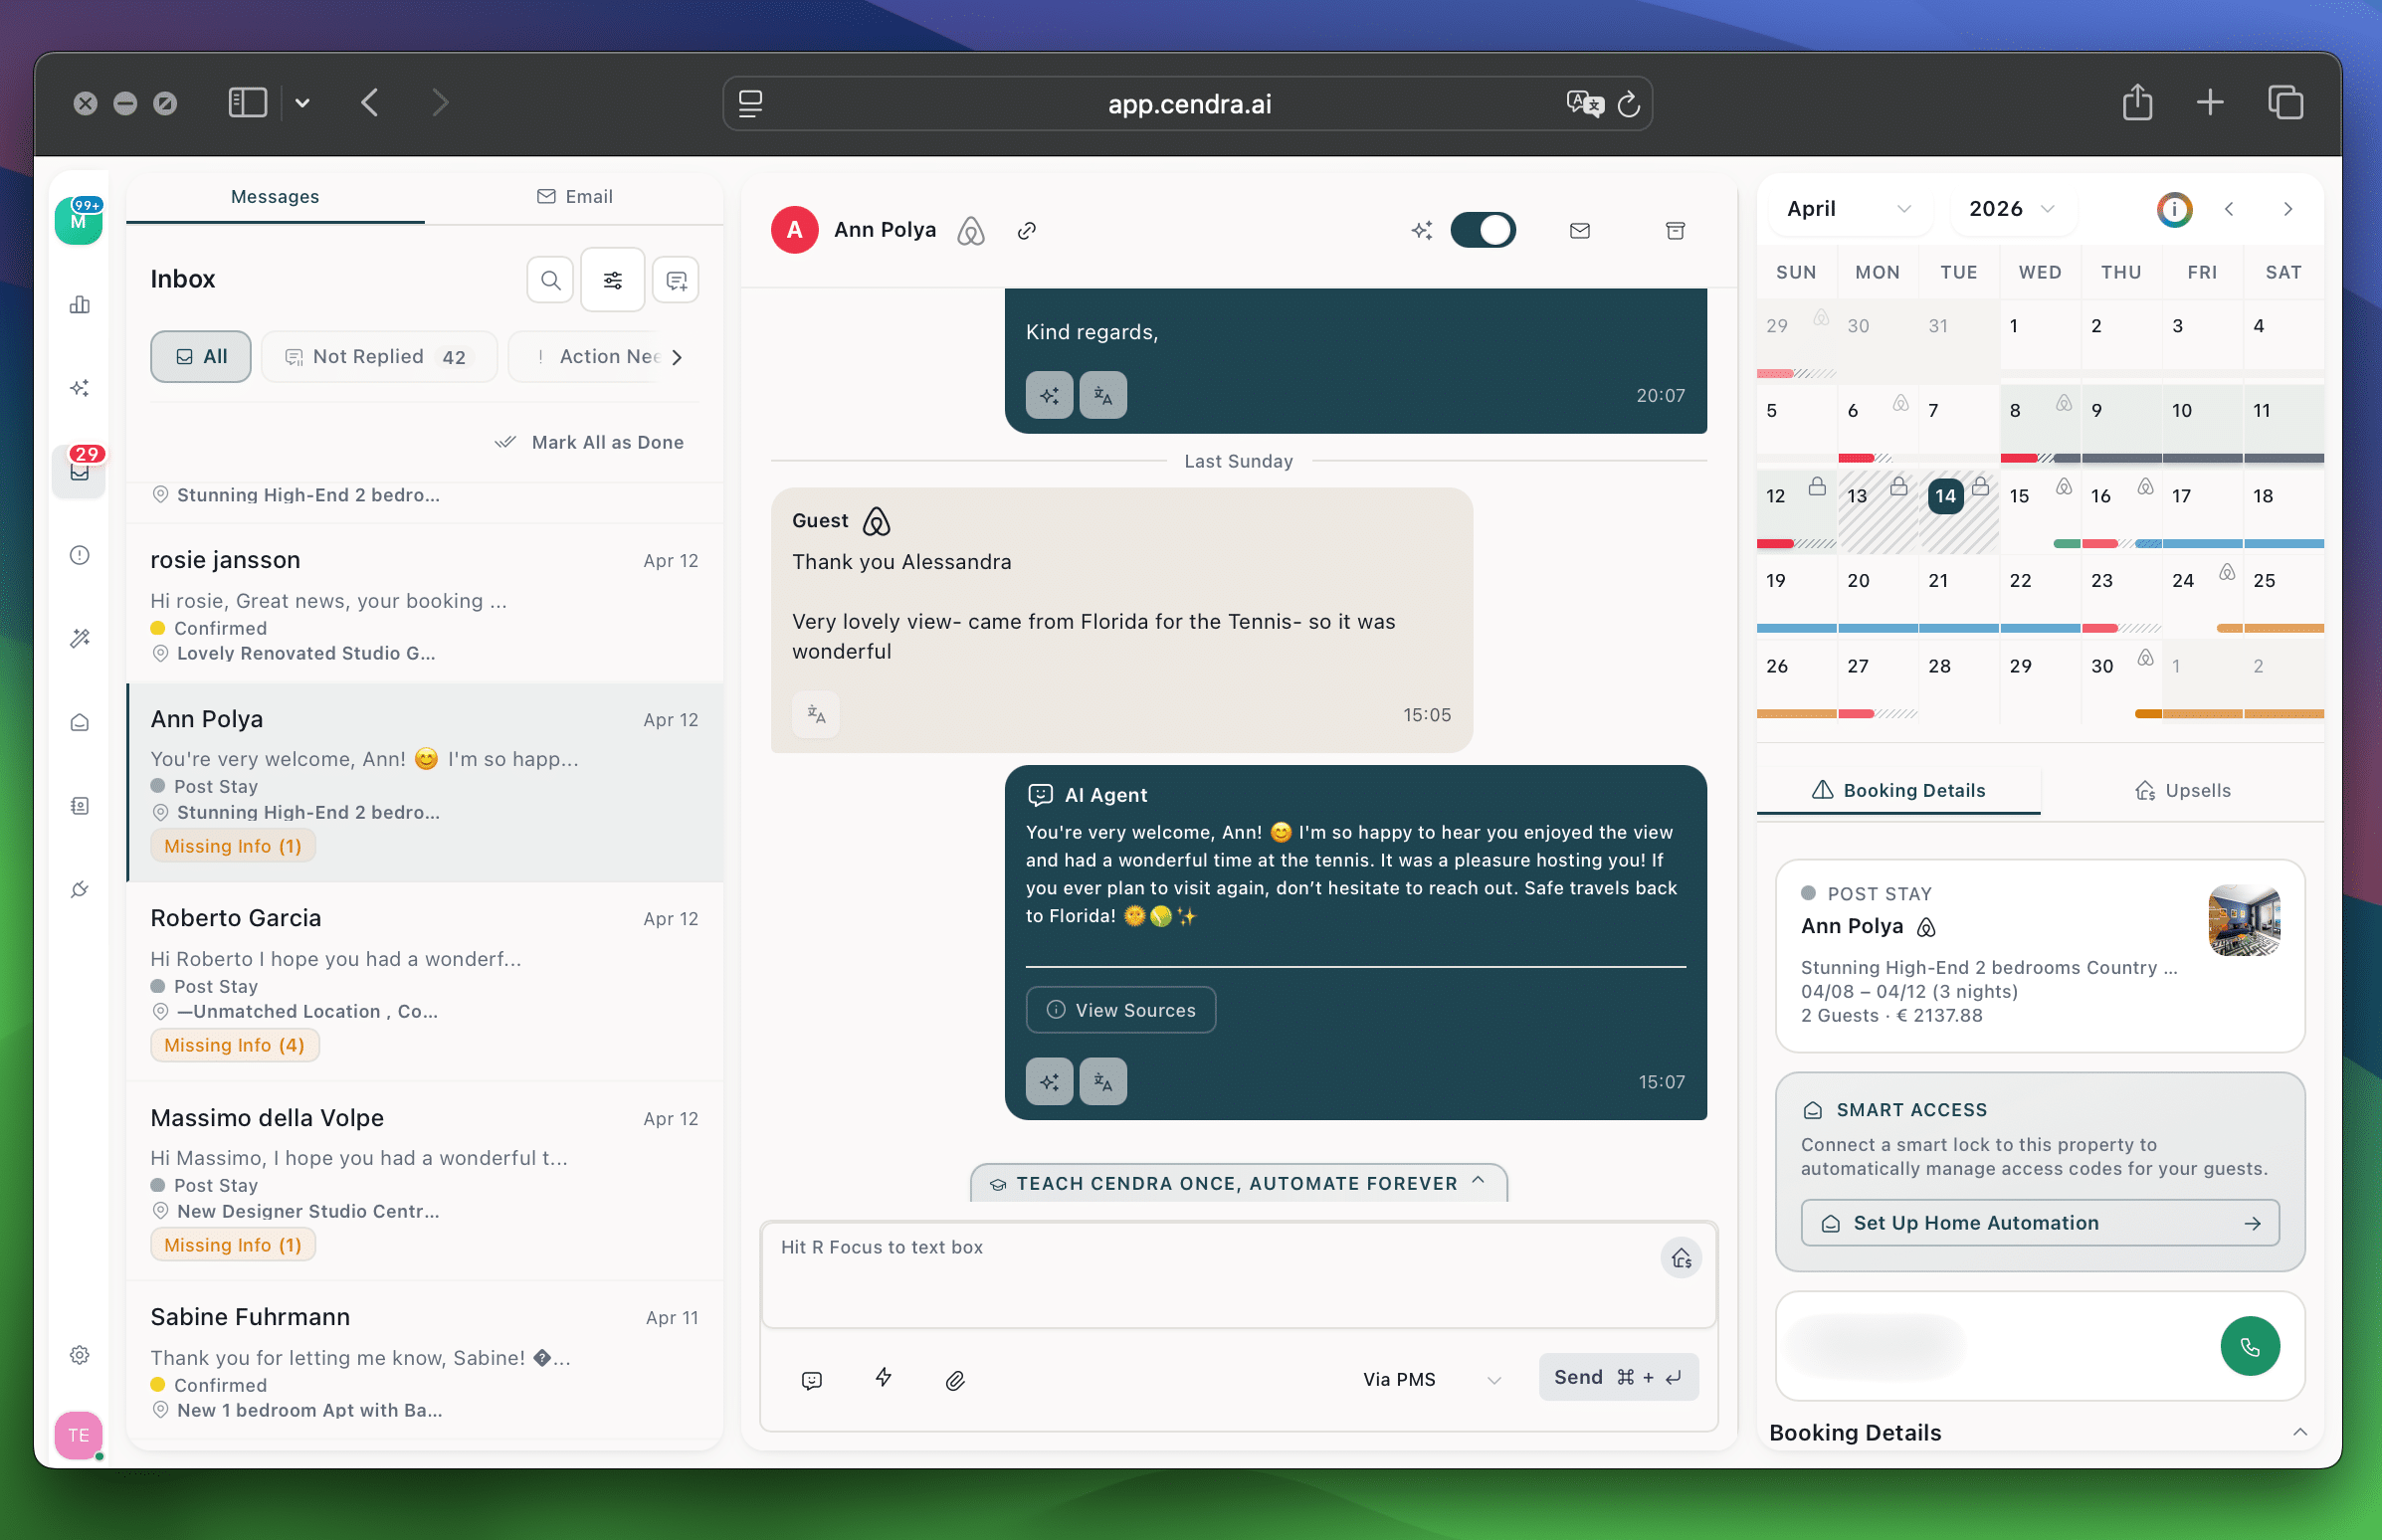Click the green phone call button

point(2249,1346)
